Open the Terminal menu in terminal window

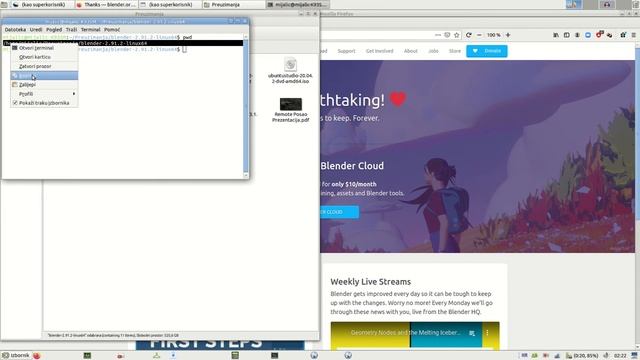point(91,30)
